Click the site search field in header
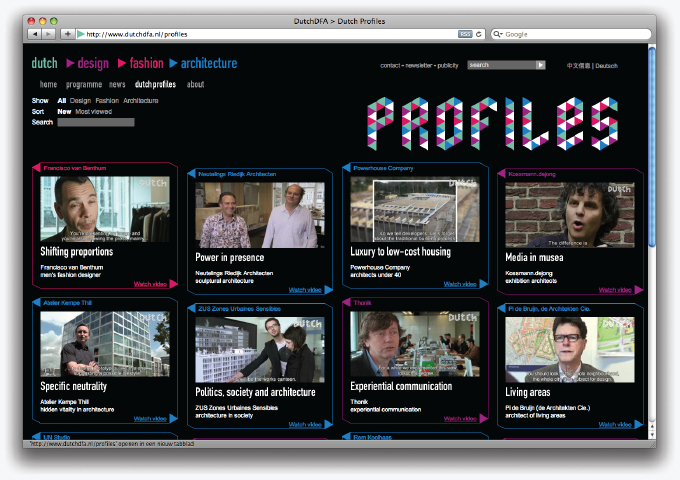 [x=501, y=65]
